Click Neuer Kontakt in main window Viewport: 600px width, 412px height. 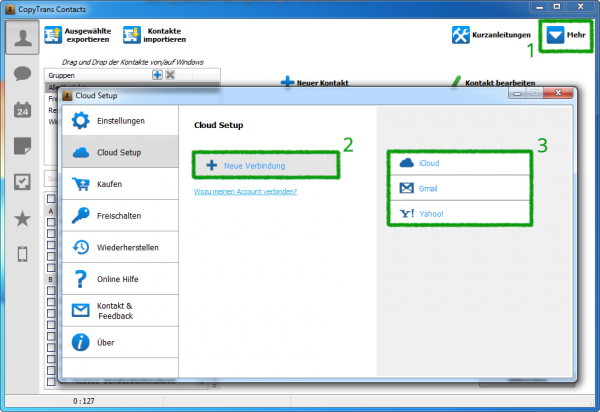[x=315, y=82]
